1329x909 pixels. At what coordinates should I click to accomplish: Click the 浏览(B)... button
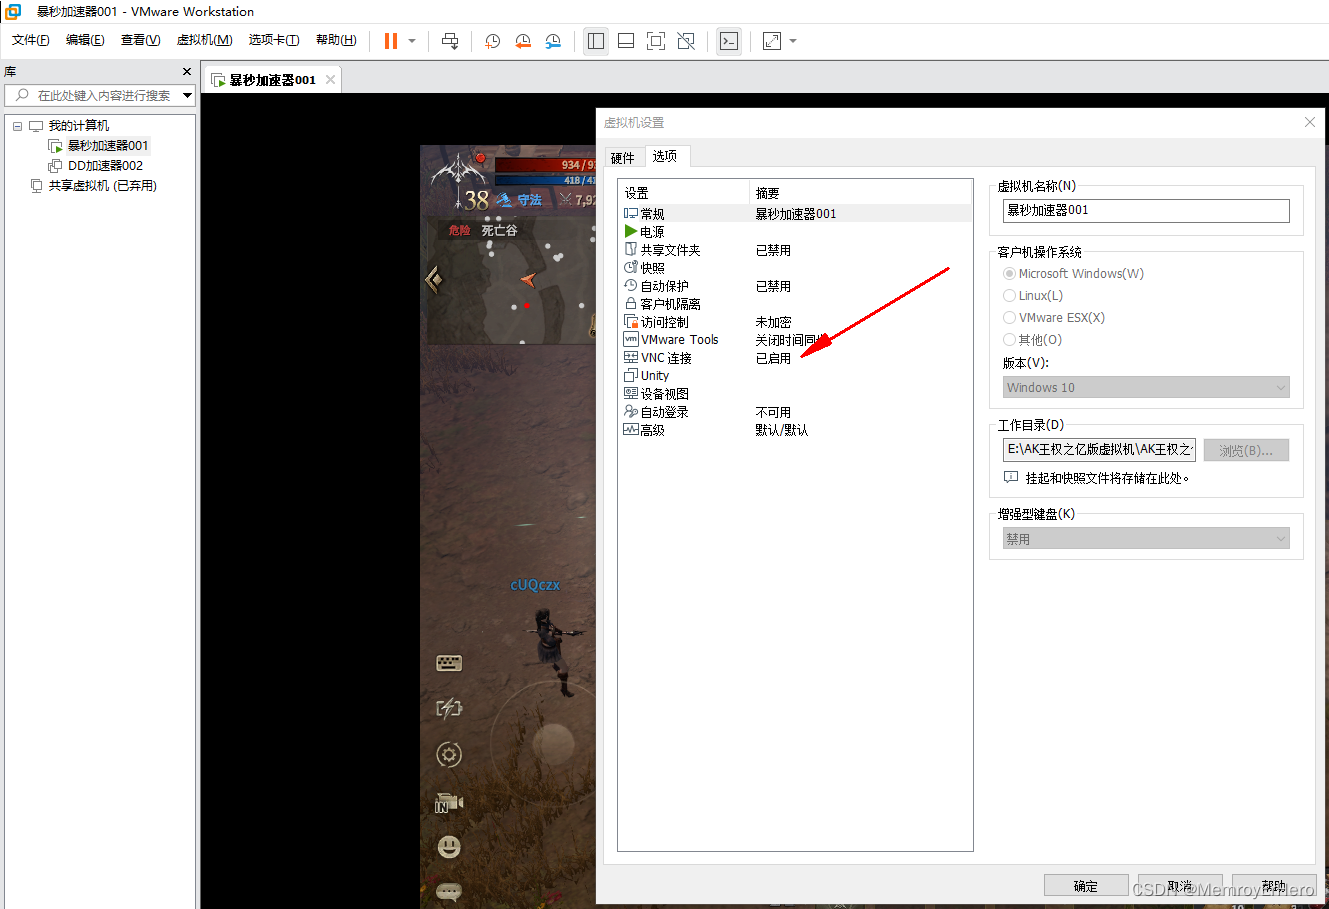(1246, 451)
